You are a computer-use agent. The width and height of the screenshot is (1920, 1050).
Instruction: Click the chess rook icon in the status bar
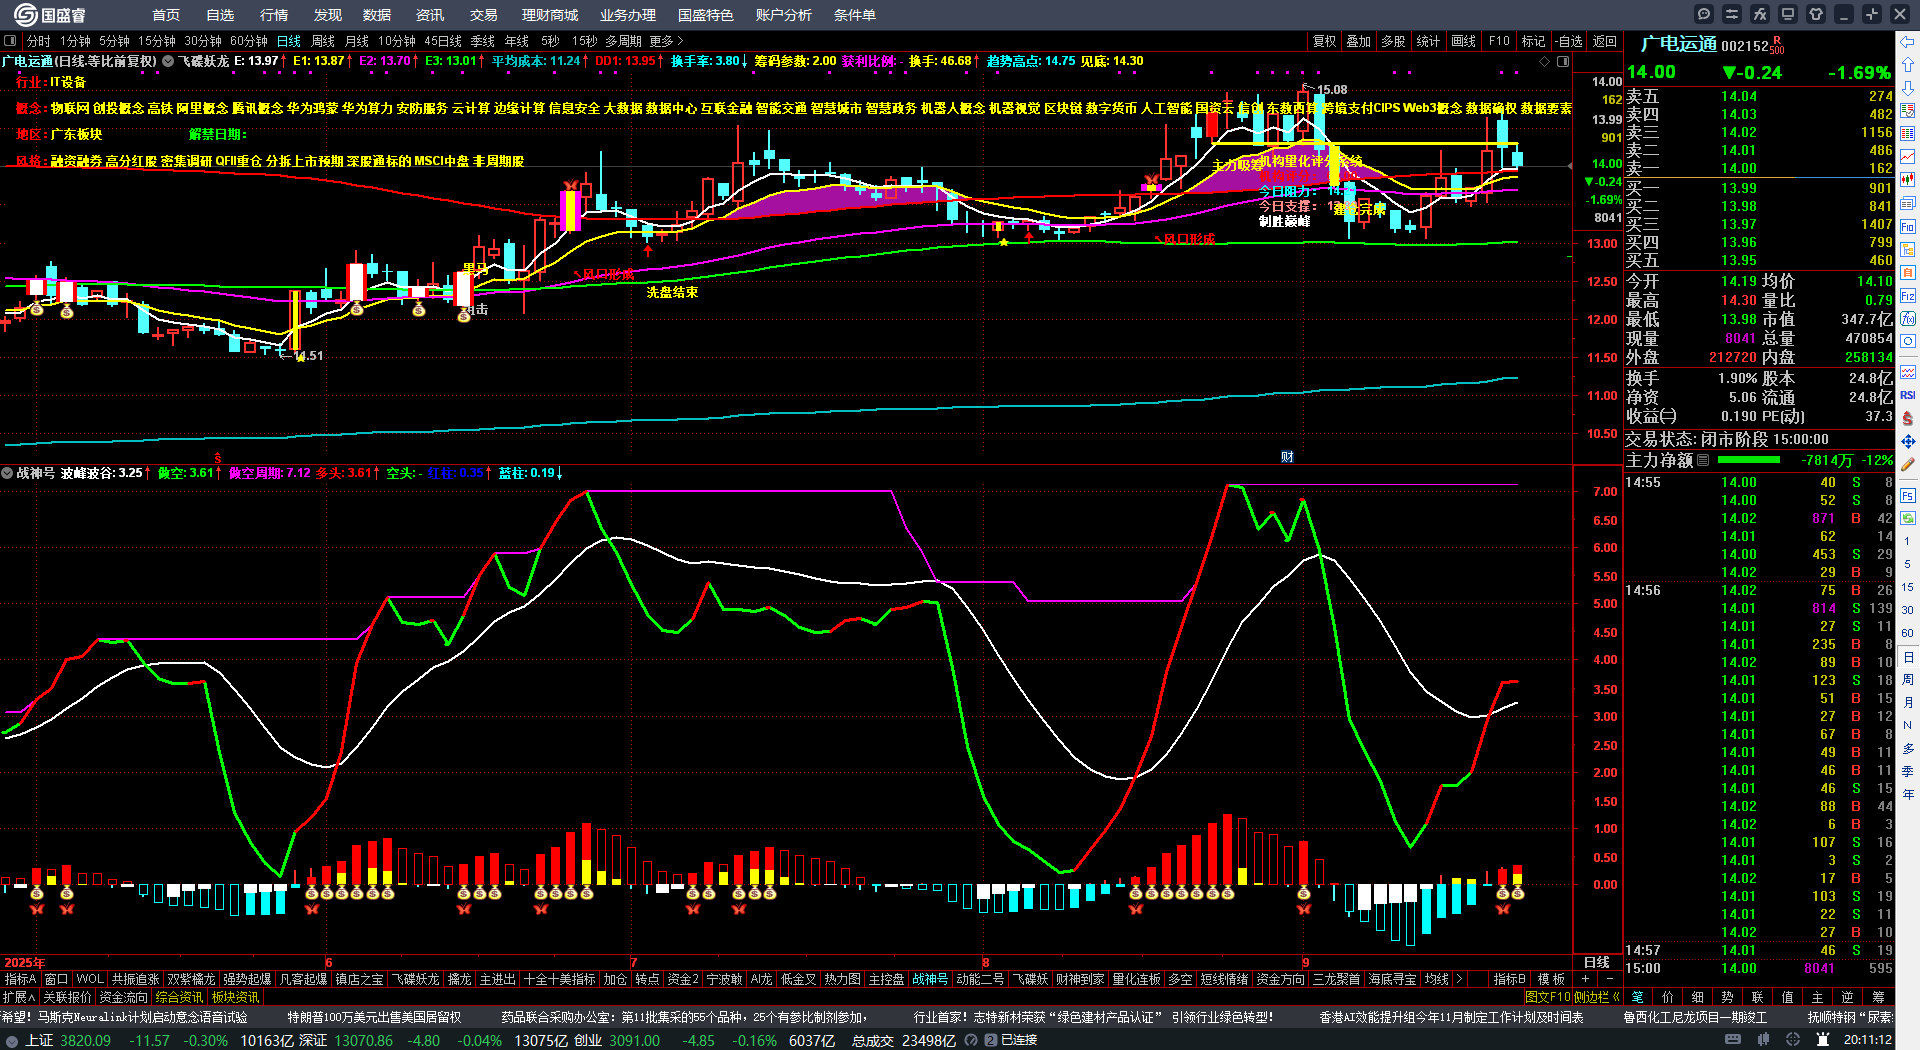coord(1823,1040)
